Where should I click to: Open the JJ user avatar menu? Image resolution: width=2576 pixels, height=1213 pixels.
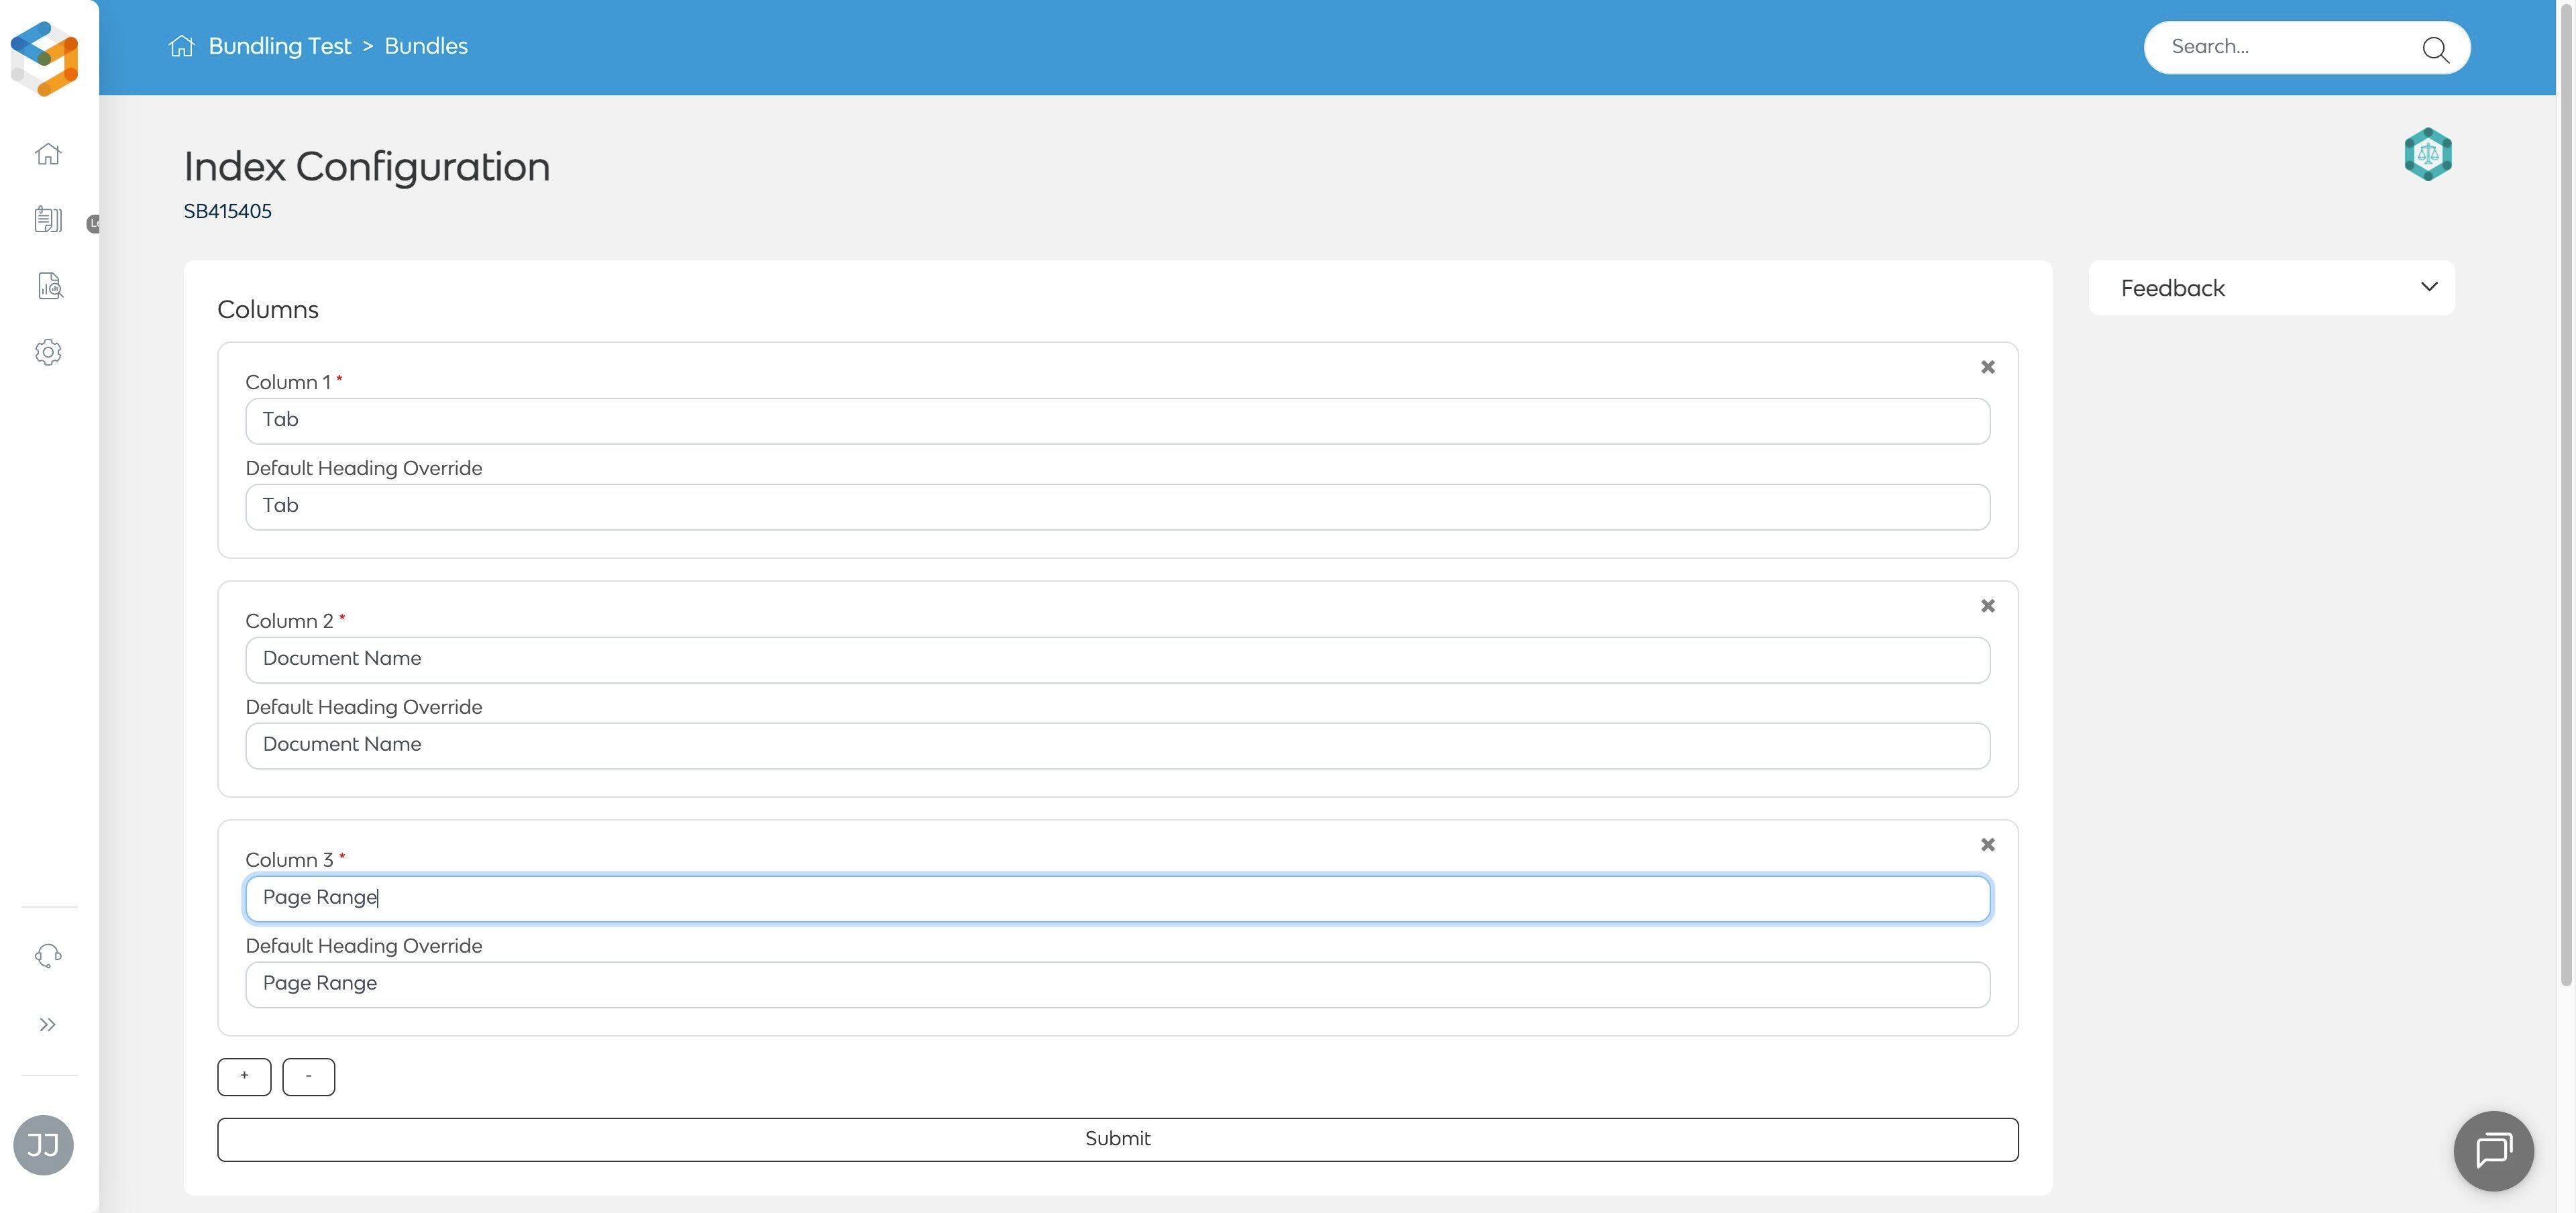pos(43,1144)
